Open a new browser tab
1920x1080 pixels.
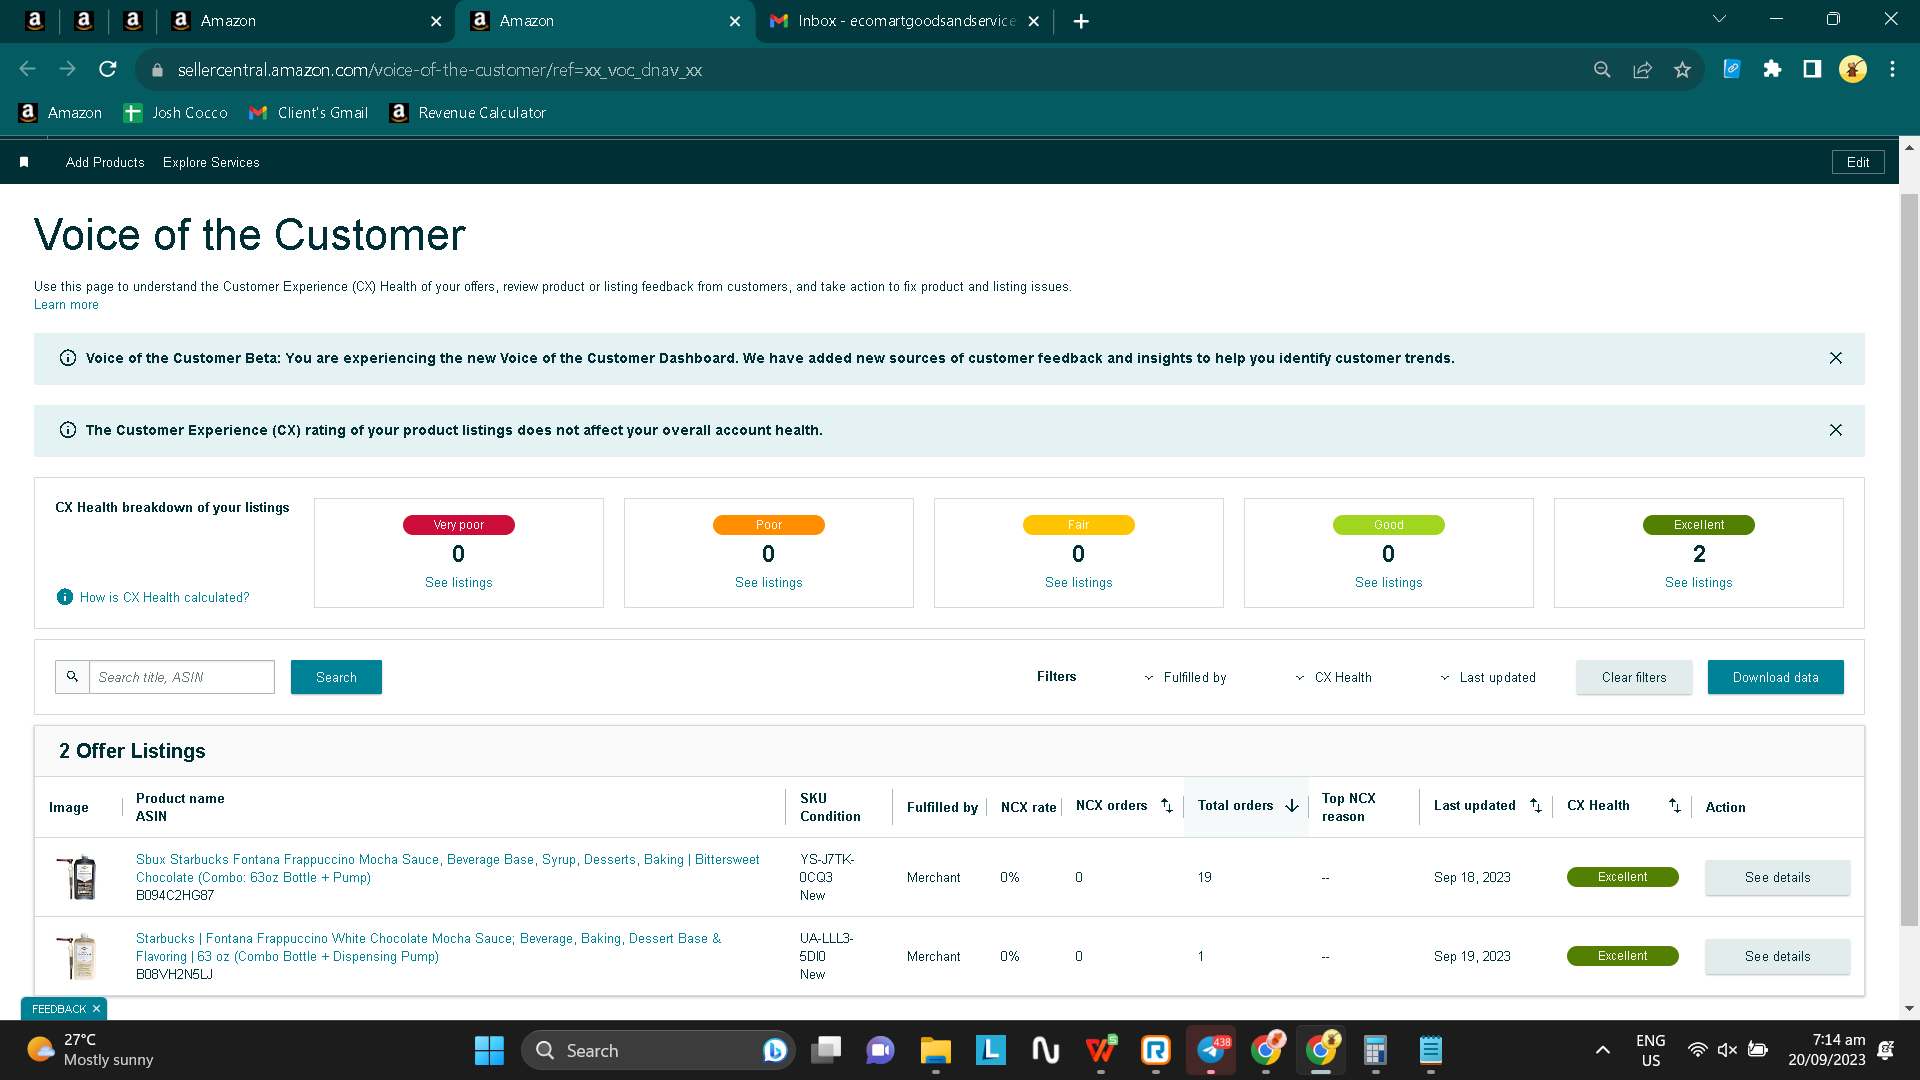tap(1081, 21)
